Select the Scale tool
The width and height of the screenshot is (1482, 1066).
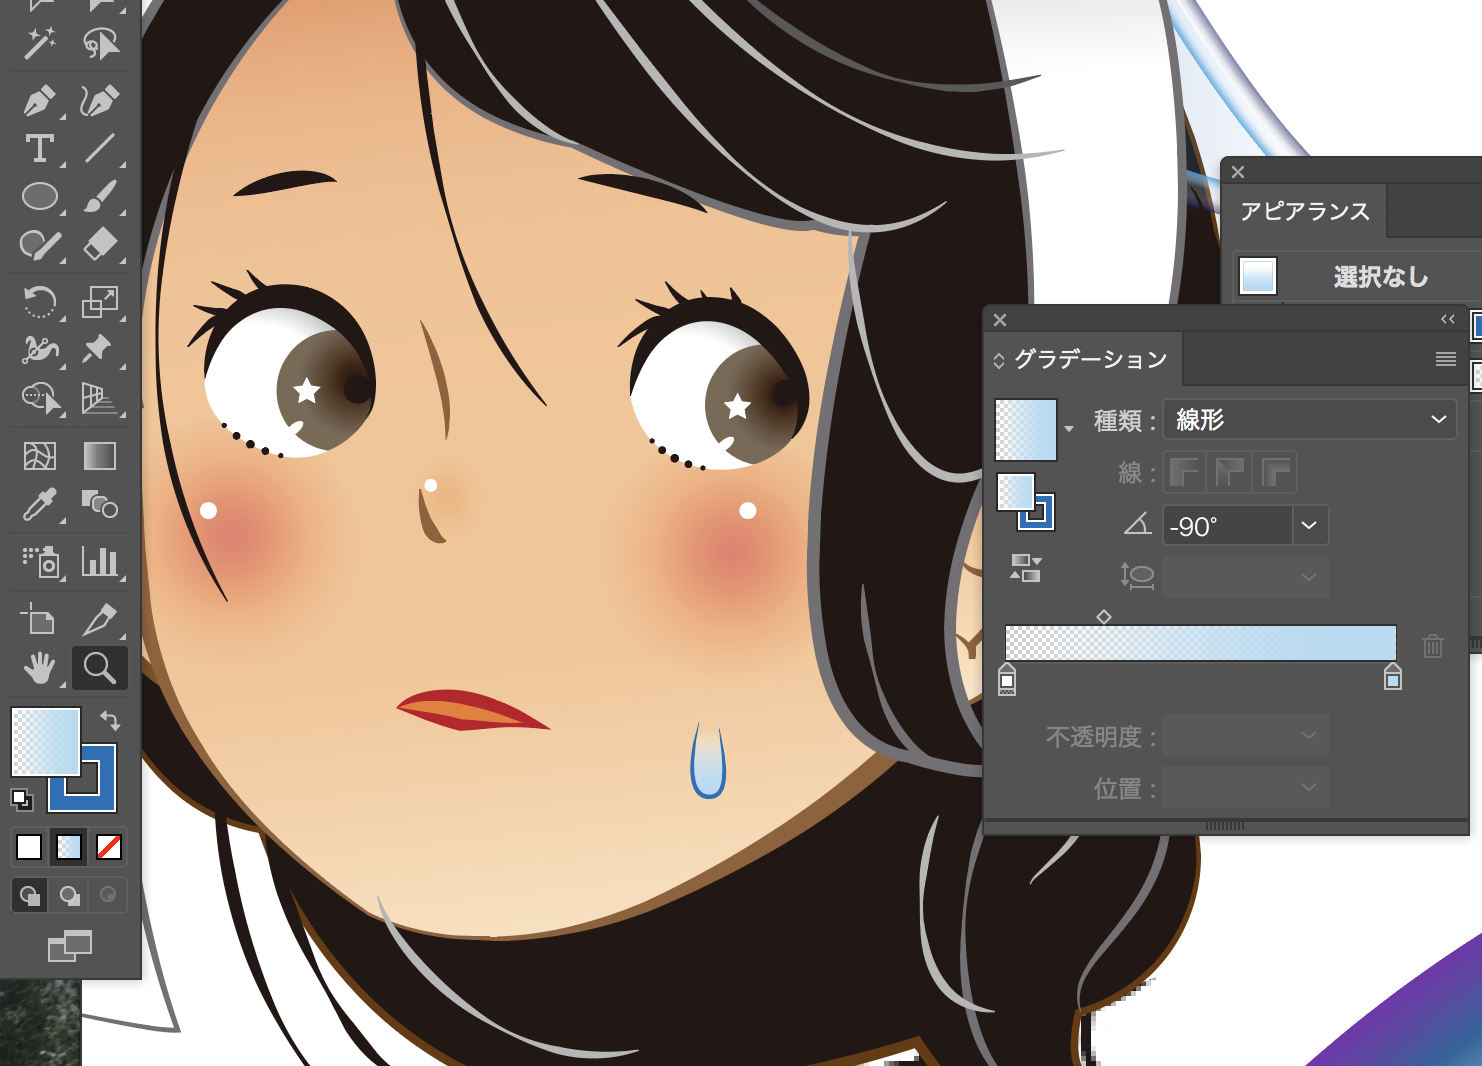100,301
